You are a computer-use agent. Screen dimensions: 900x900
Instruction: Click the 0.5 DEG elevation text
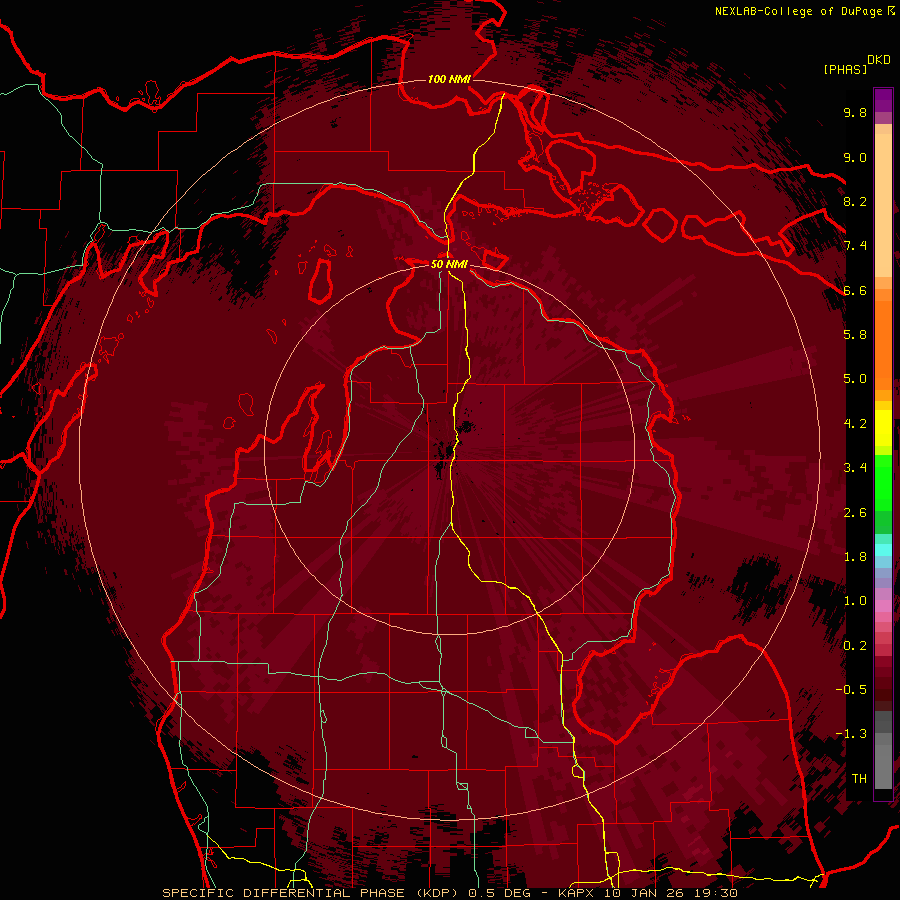[498, 893]
